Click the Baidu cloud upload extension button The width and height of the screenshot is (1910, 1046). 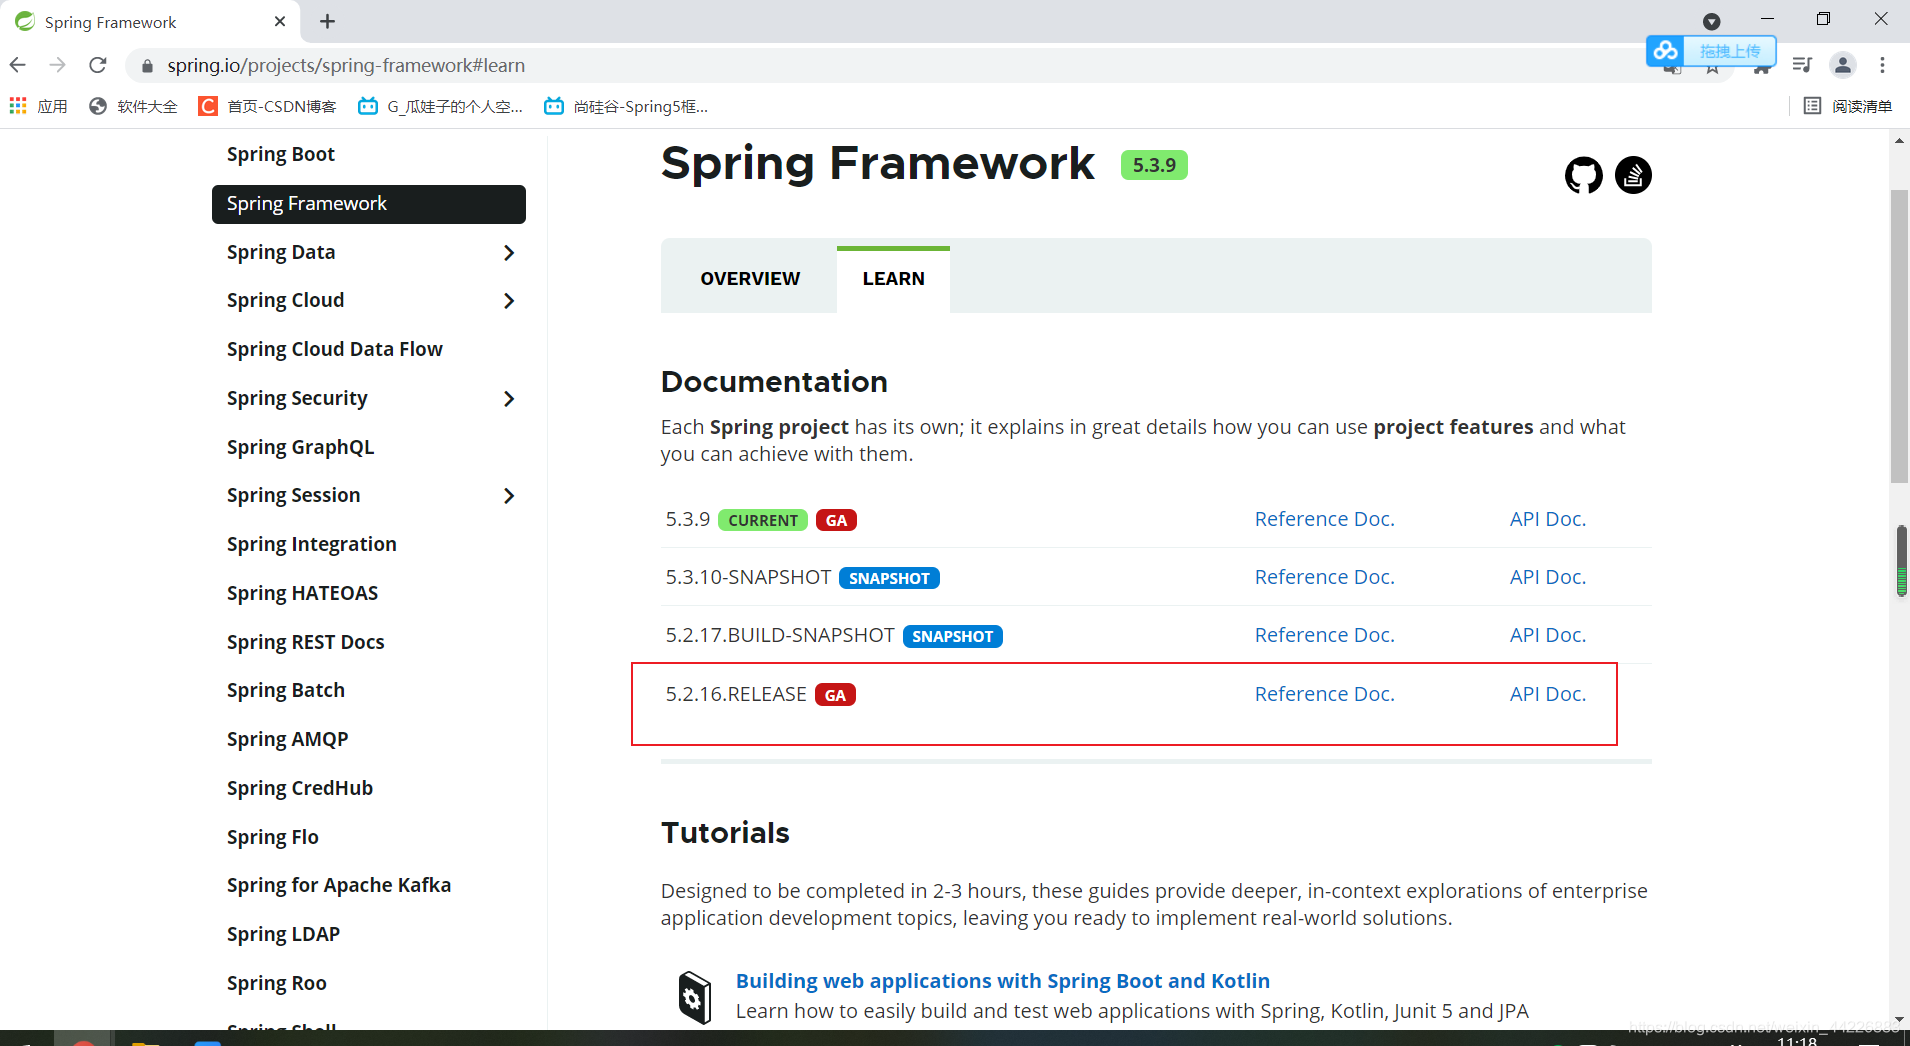coord(1711,51)
